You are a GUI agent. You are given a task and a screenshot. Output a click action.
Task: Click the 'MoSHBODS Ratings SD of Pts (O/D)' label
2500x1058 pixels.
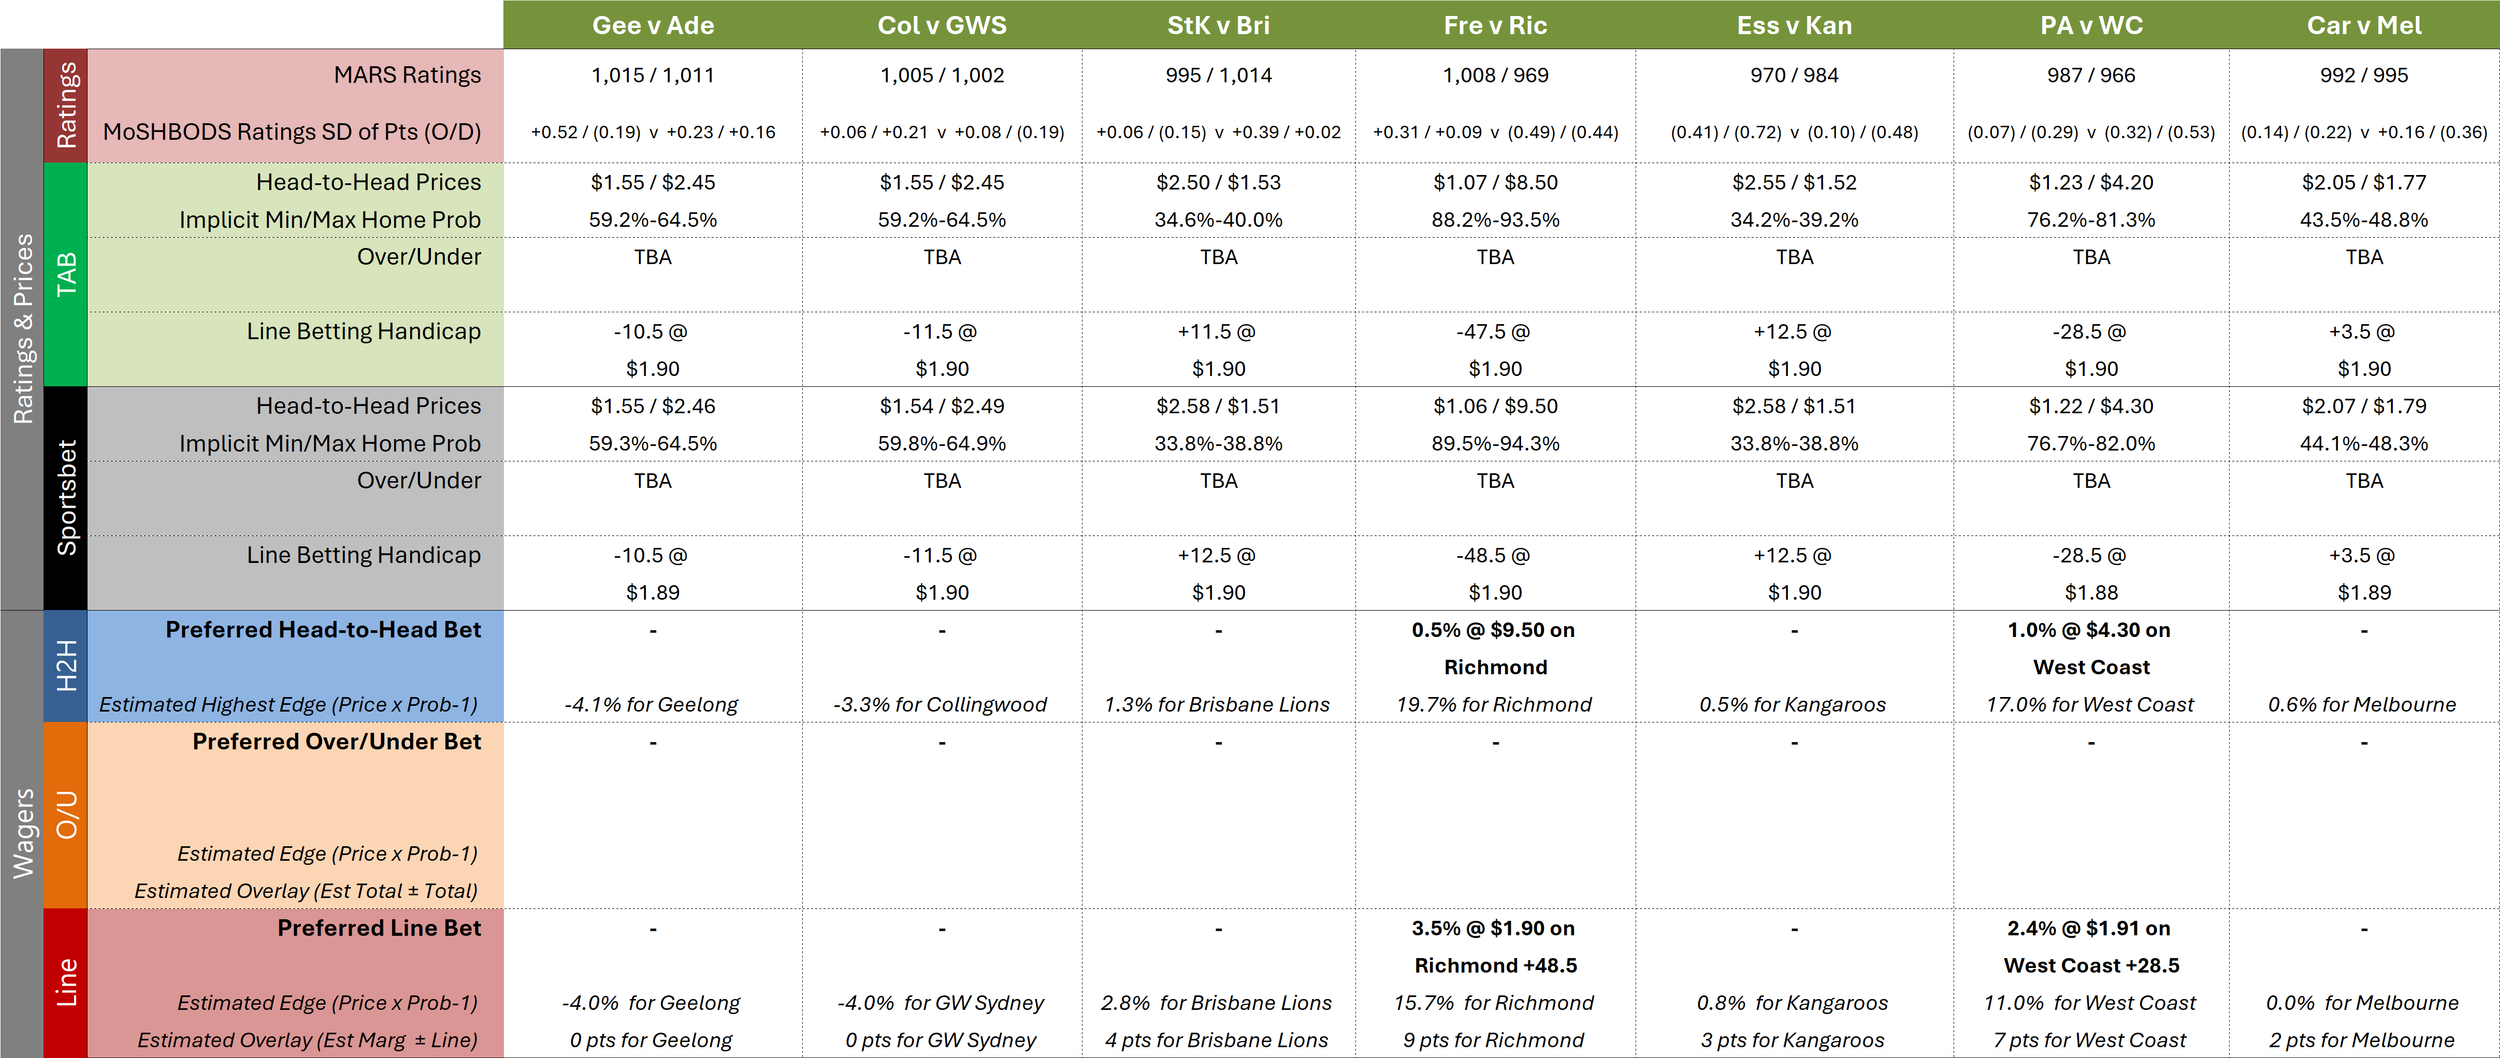pyautogui.click(x=292, y=132)
